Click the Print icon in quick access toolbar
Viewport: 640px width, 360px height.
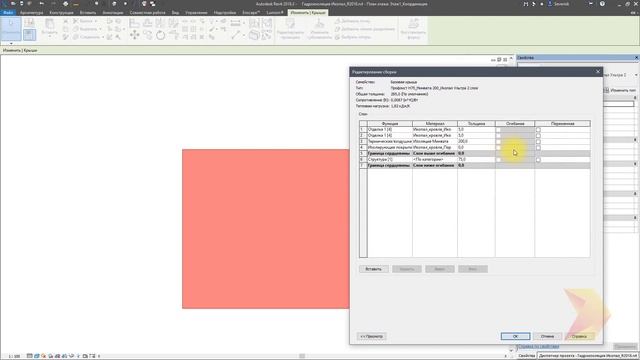pyautogui.click(x=65, y=4)
